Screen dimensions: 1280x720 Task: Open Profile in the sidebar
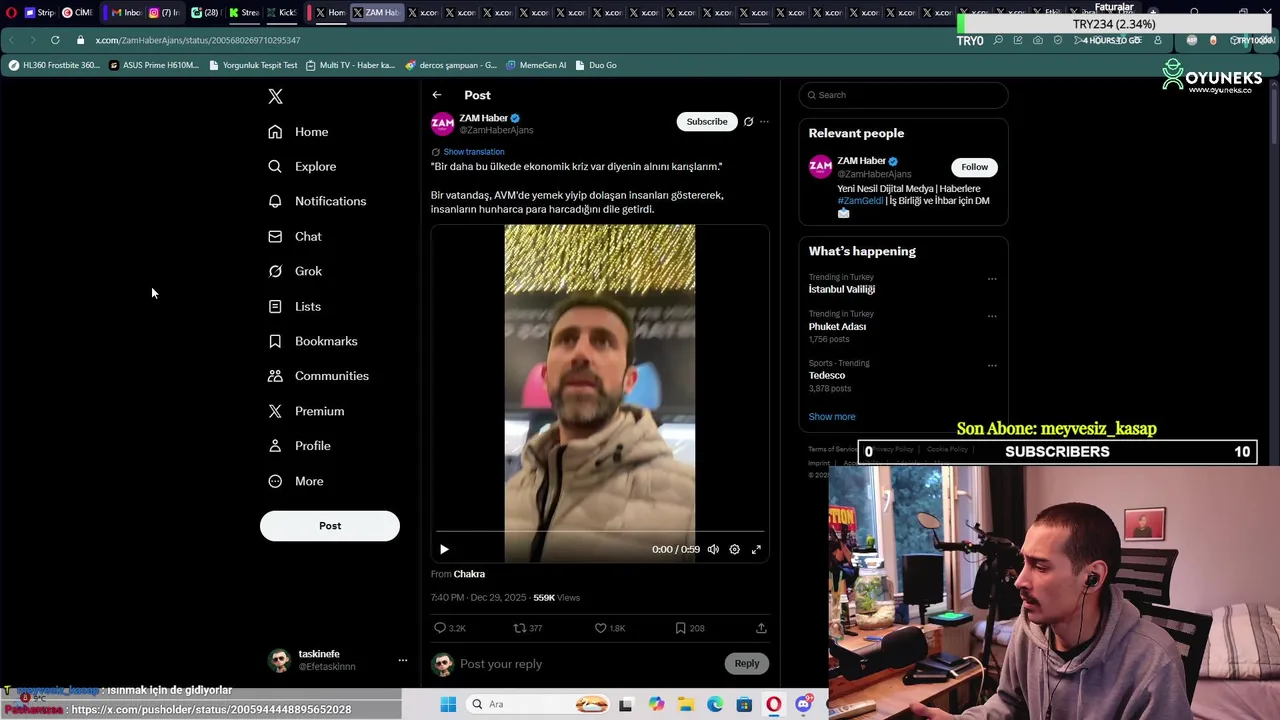tap(300, 446)
